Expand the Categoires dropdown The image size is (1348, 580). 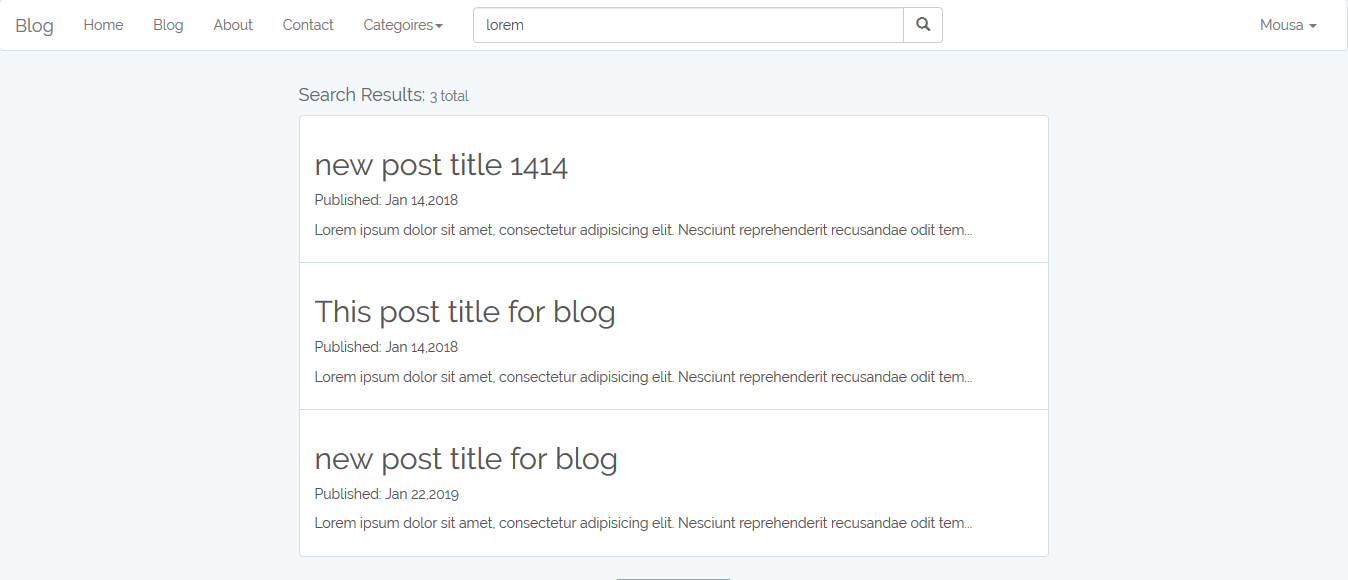point(403,25)
